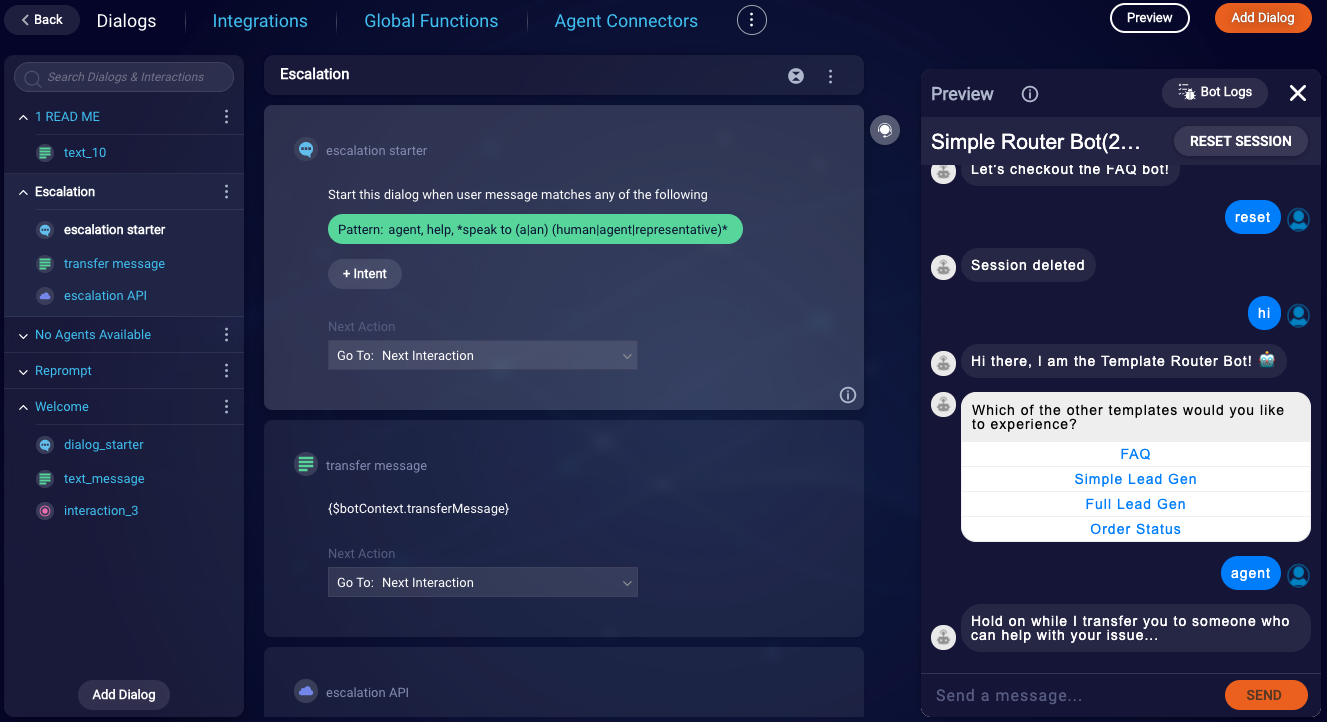Select the text_10 interaction
The image size is (1327, 722).
coord(85,153)
